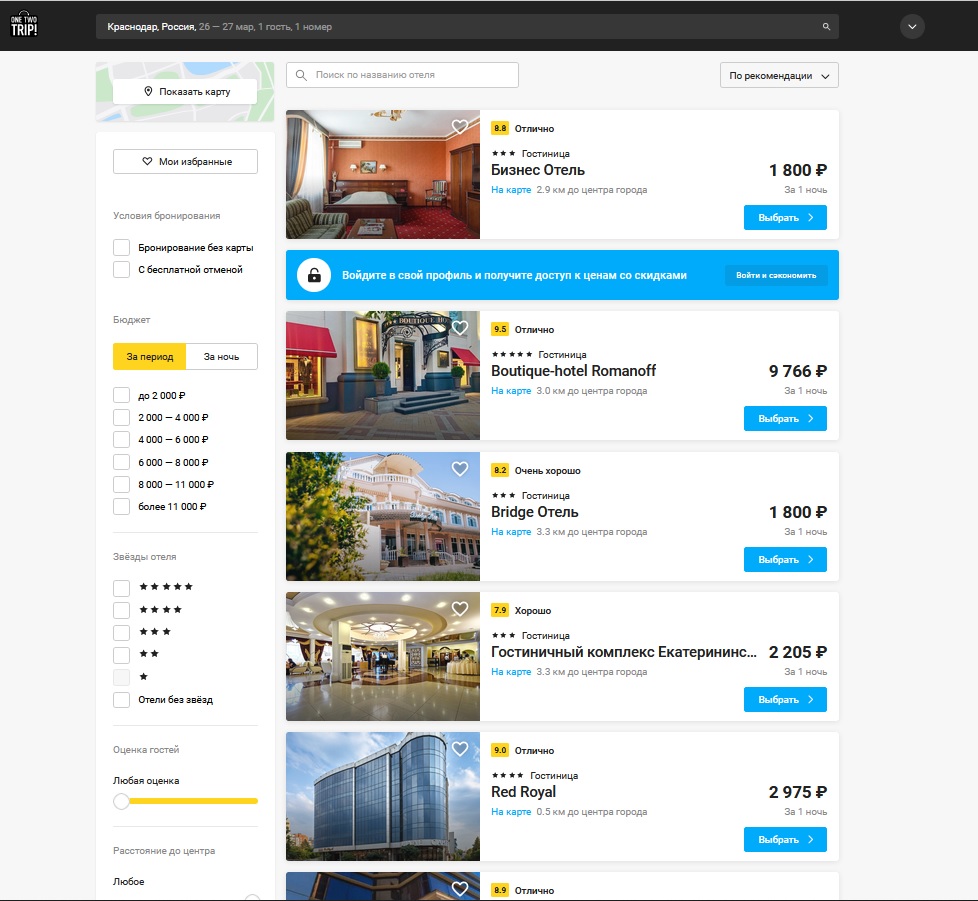The height and width of the screenshot is (901, 978).
Task: Favorite Бизнес Отель with heart icon
Action: pos(460,127)
